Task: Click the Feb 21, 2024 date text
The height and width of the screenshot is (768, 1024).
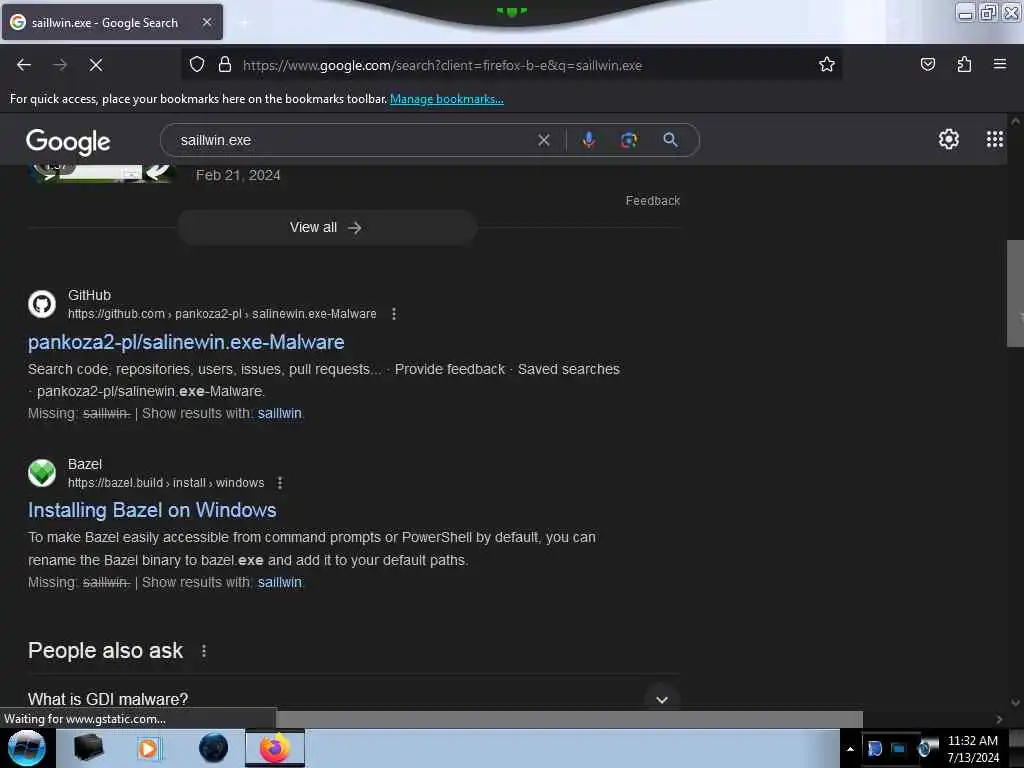Action: click(238, 175)
